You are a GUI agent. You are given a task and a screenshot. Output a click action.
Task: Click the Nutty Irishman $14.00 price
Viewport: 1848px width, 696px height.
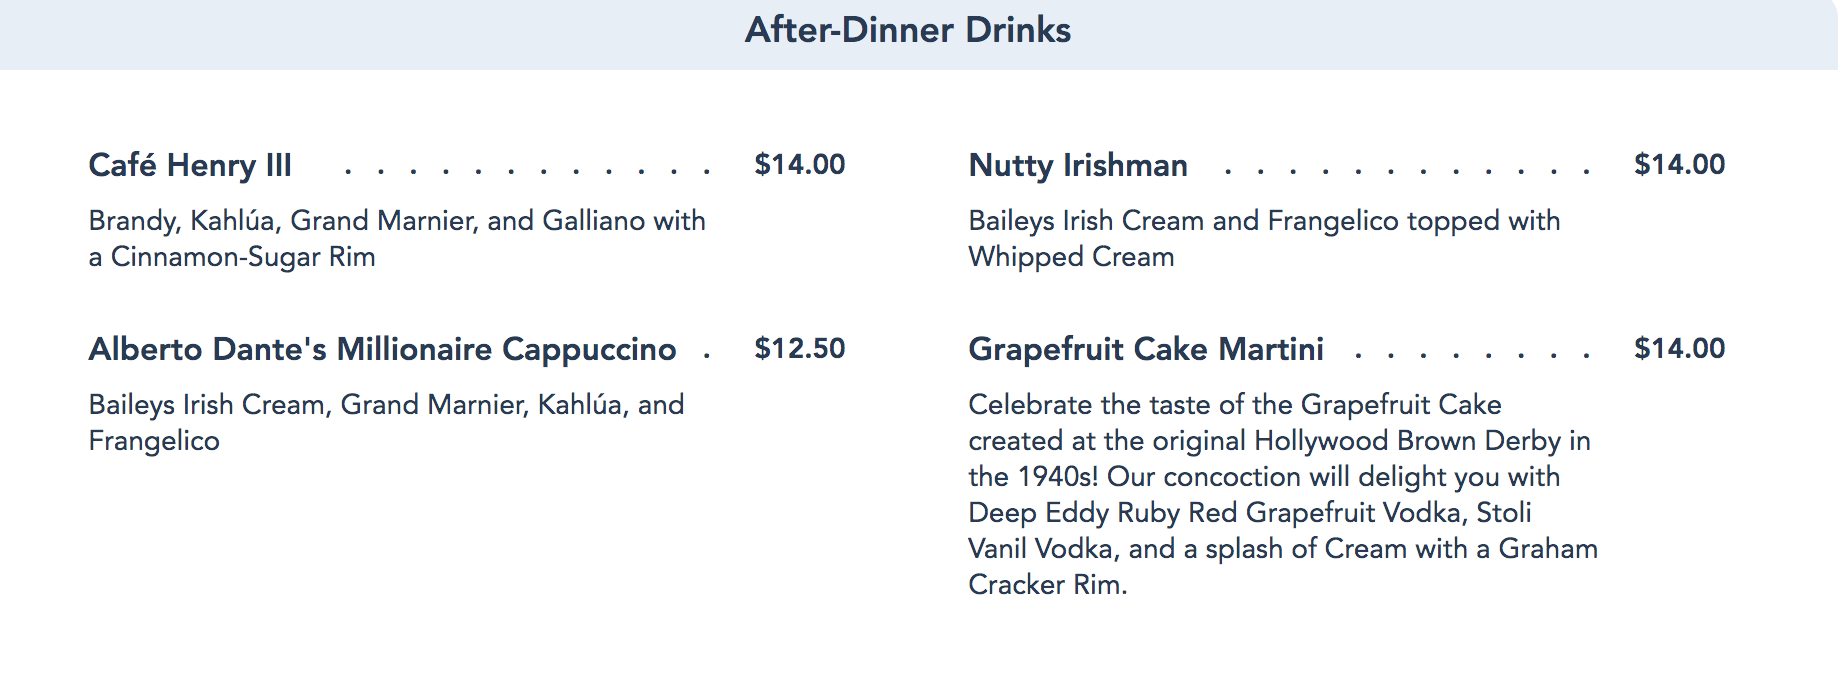tap(1679, 165)
